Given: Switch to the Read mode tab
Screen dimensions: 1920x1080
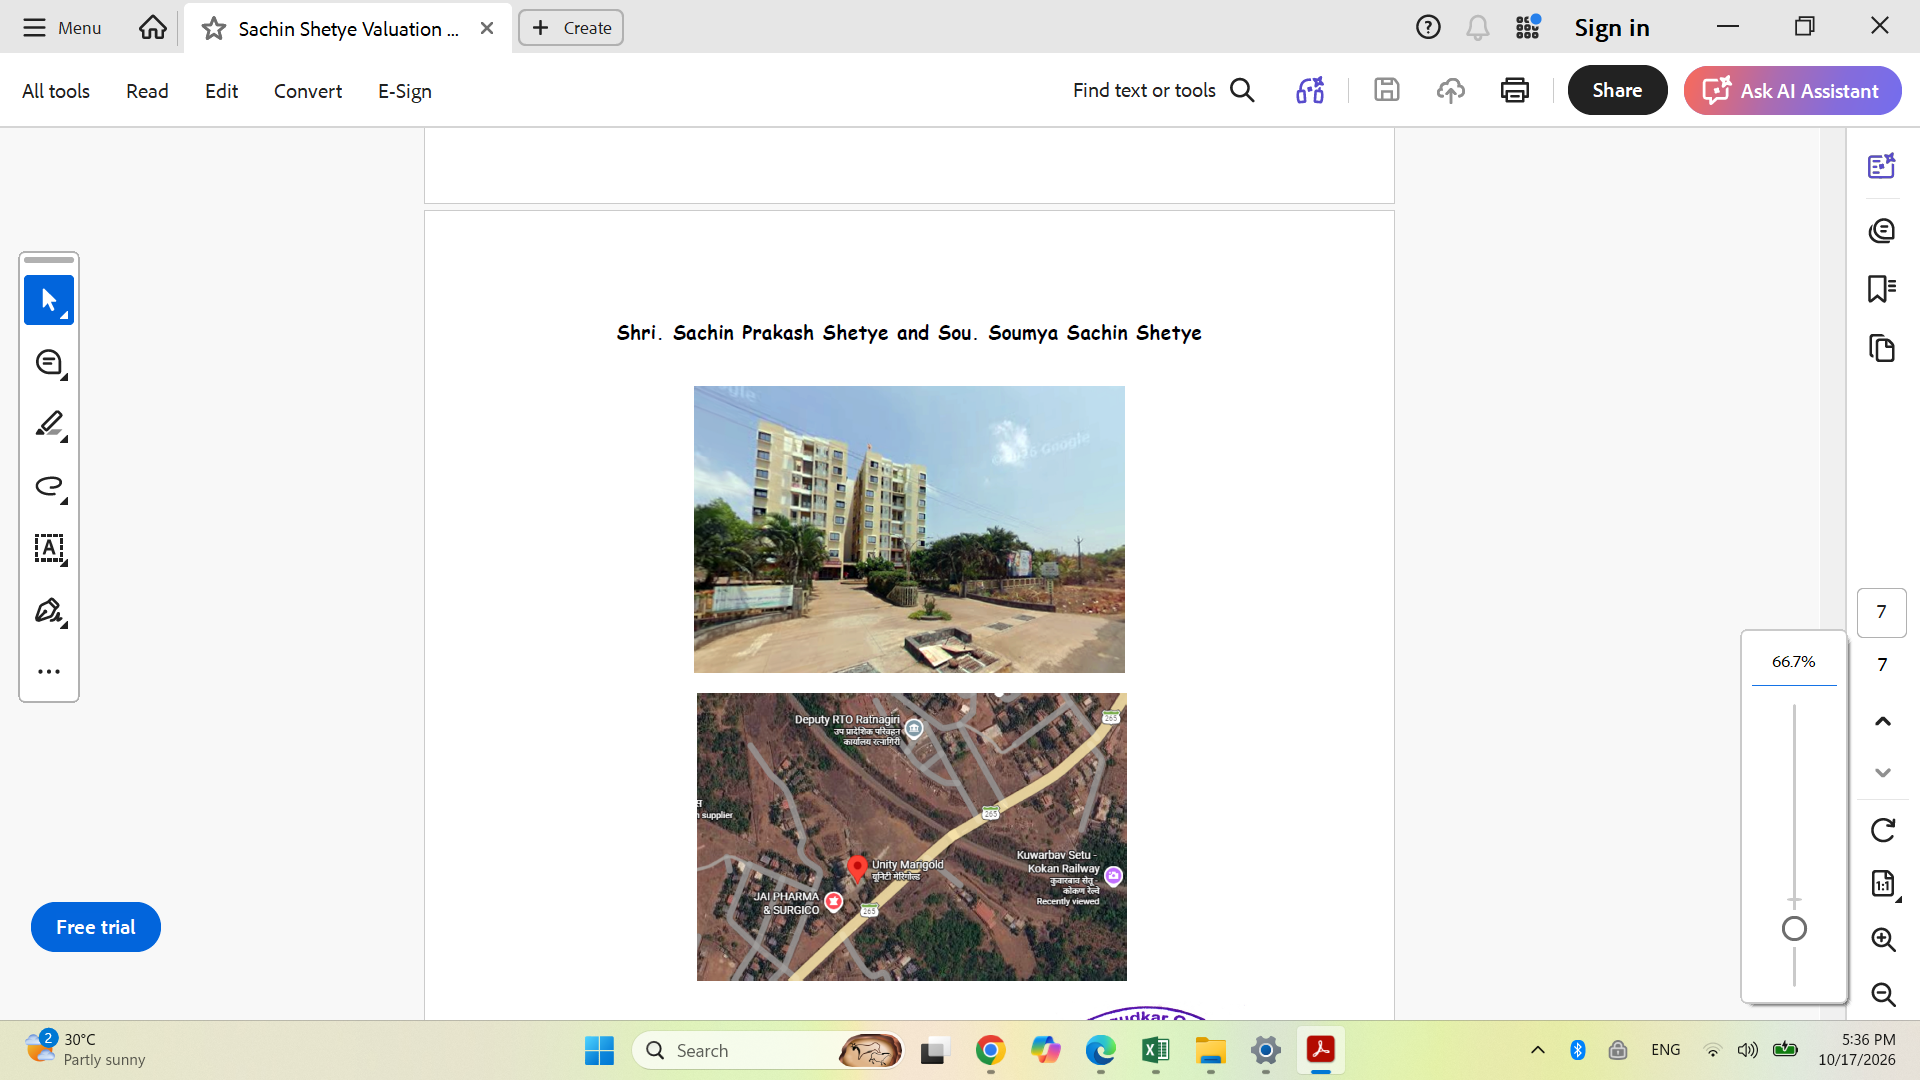Looking at the screenshot, I should click(147, 91).
